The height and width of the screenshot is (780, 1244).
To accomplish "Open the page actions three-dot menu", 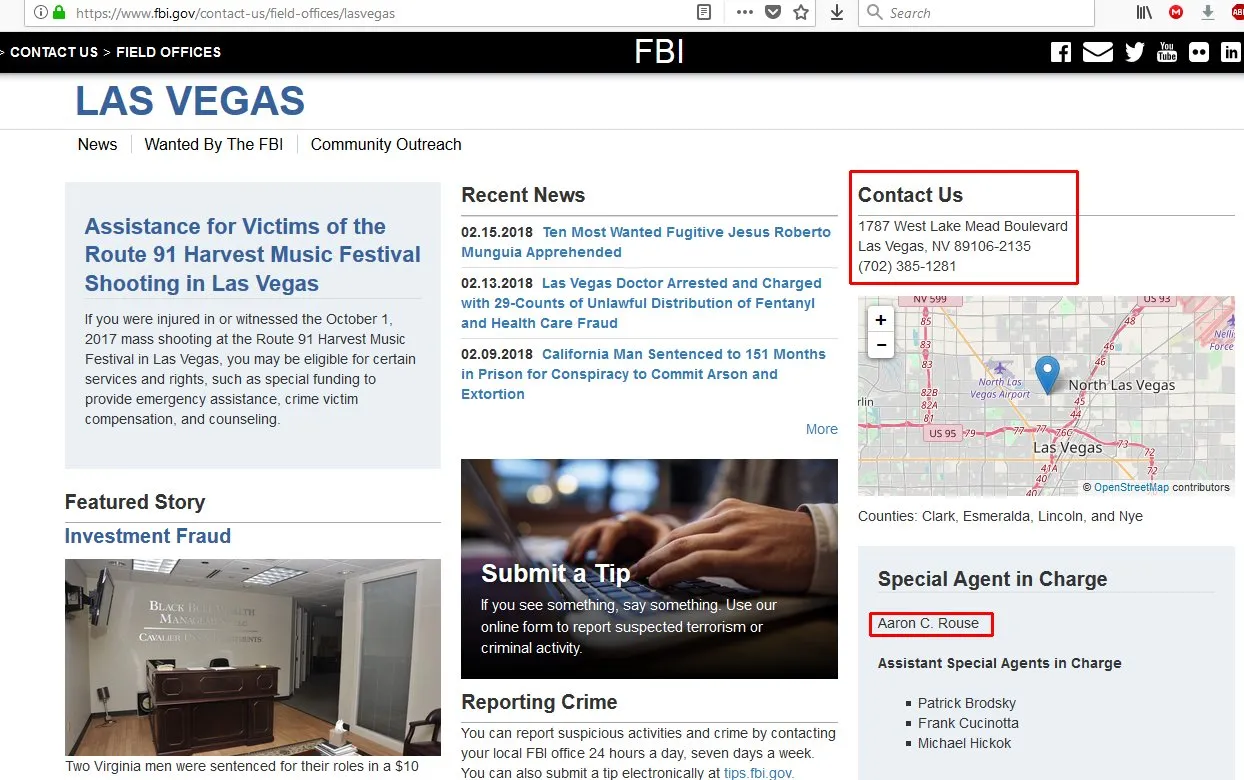I will coord(745,12).
